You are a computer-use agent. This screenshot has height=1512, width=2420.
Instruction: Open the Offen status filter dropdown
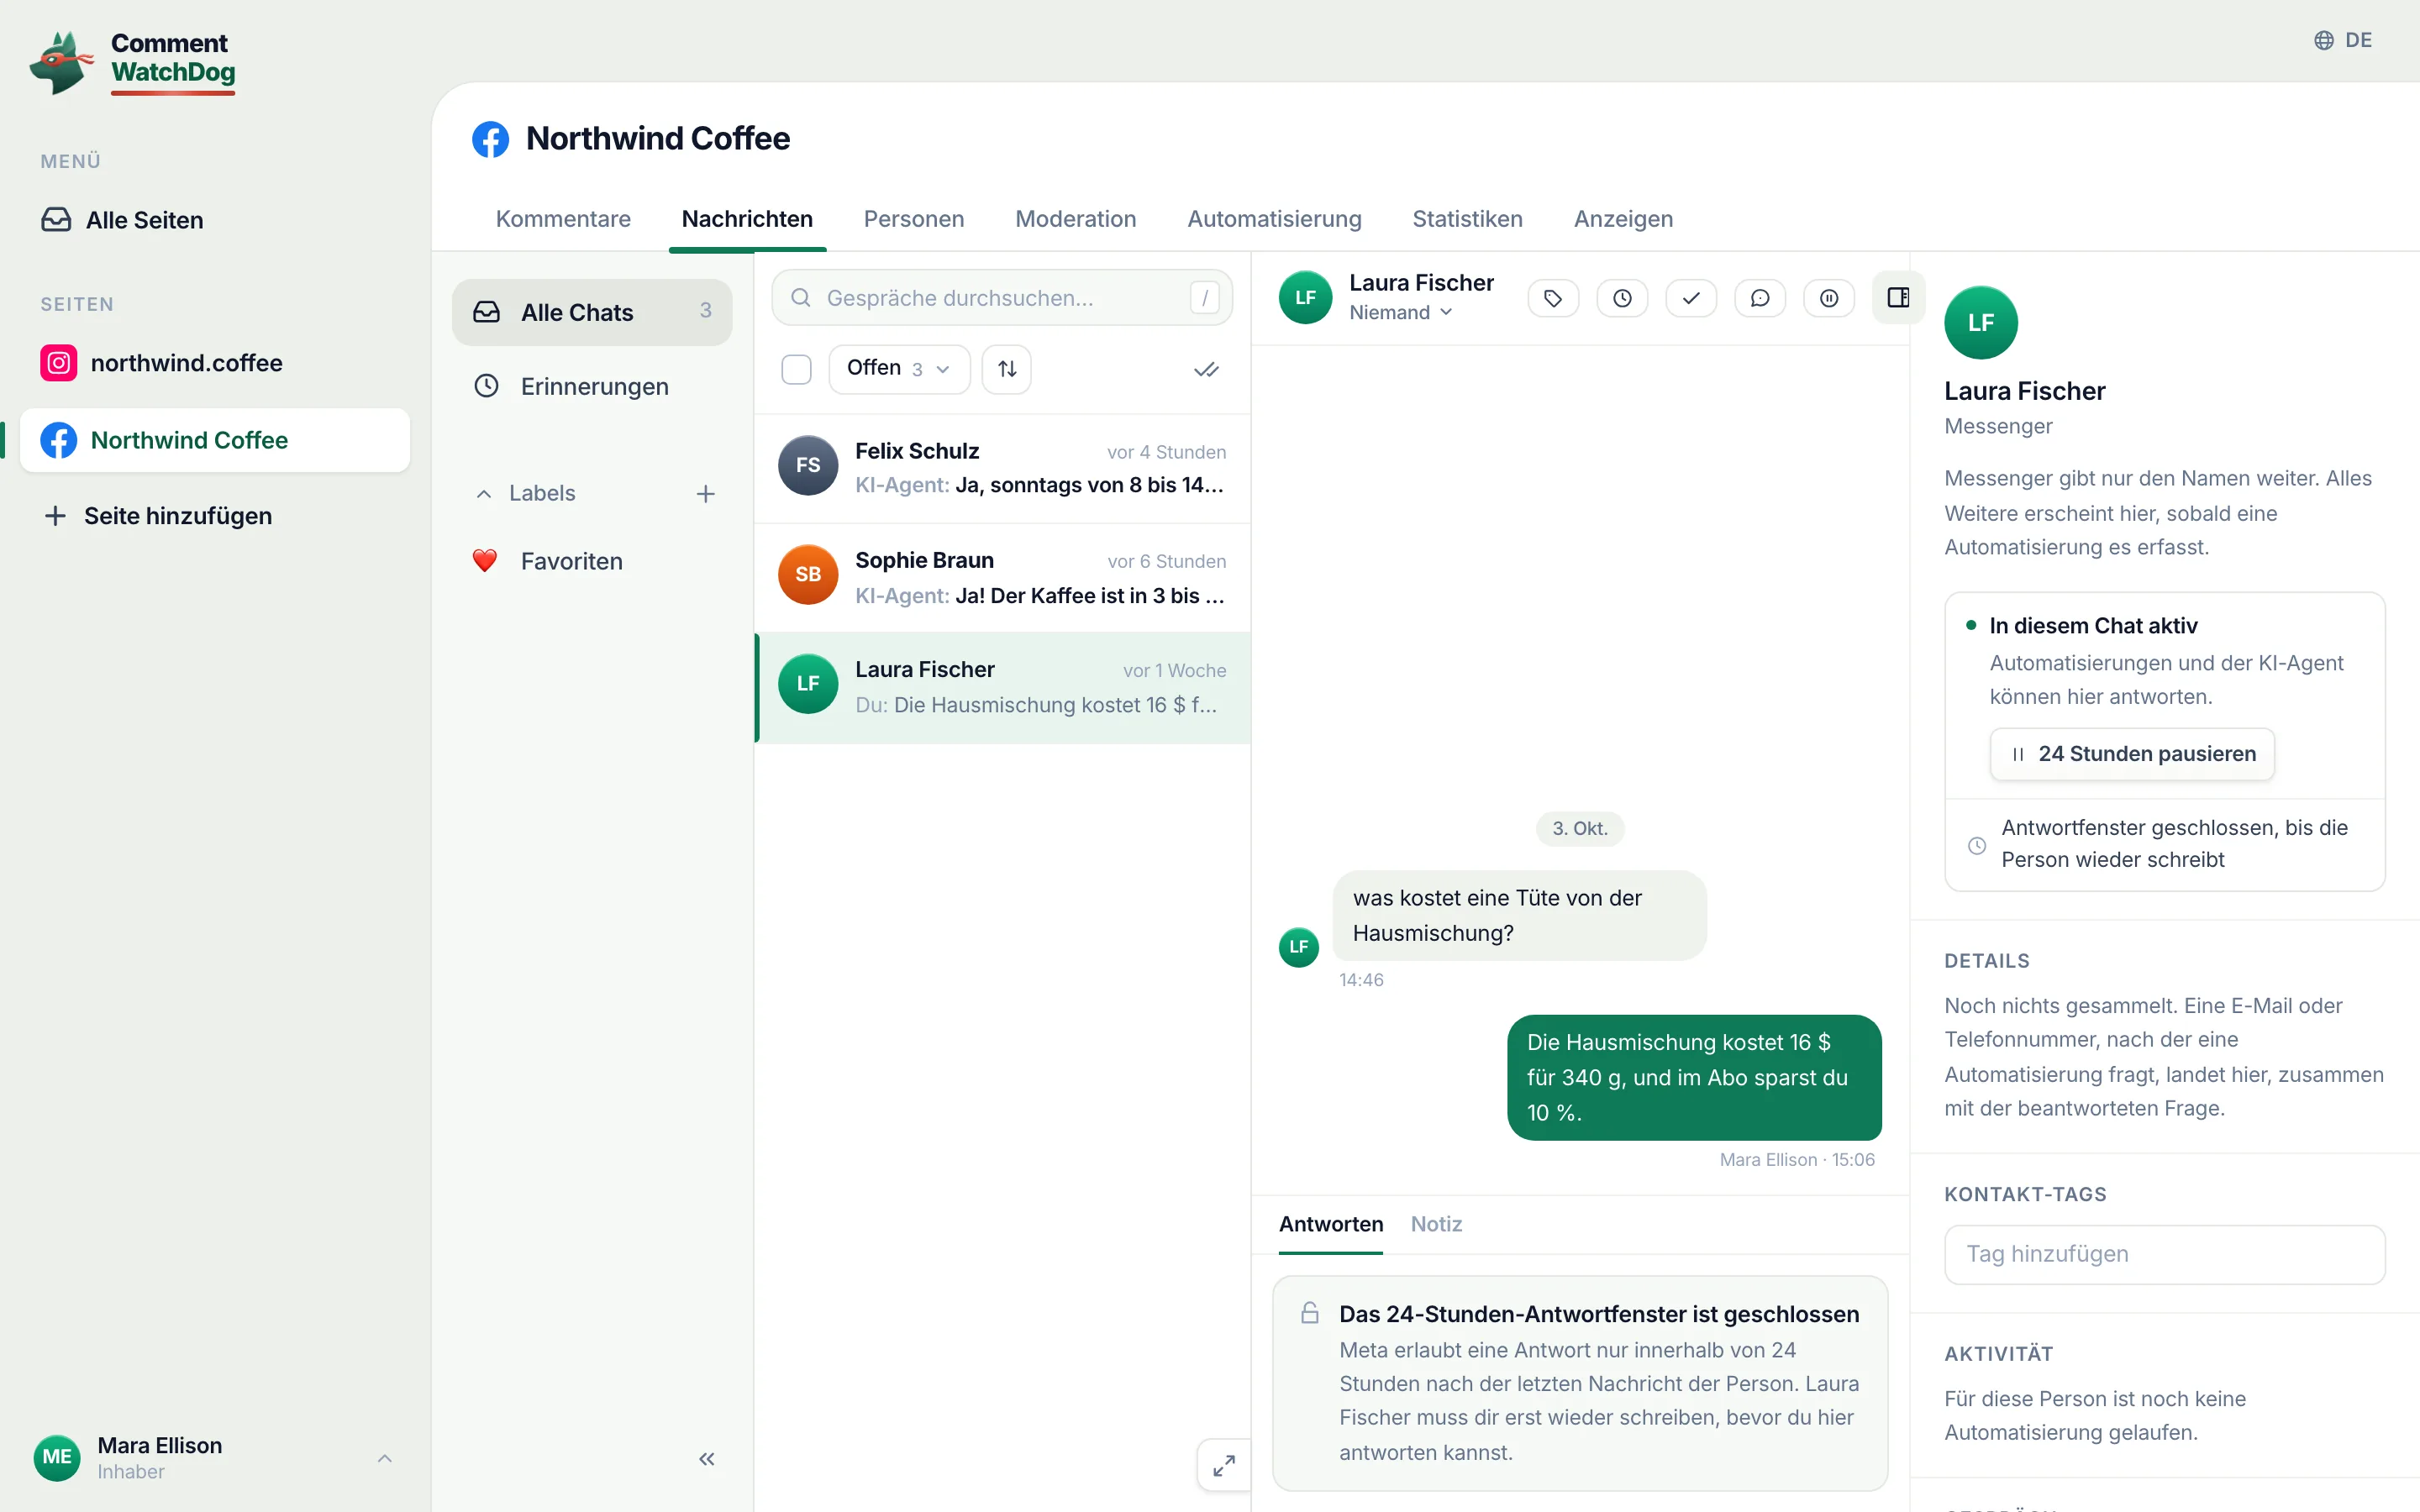899,369
